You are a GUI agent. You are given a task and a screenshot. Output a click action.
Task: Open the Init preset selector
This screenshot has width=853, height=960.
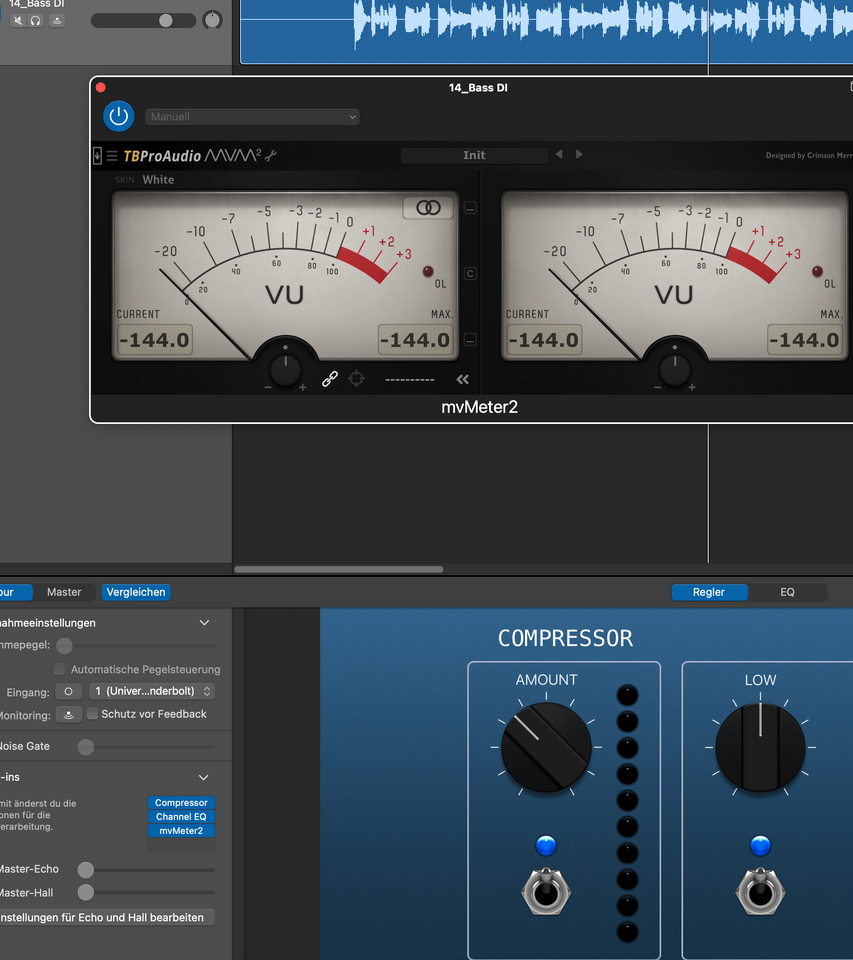[x=474, y=156]
